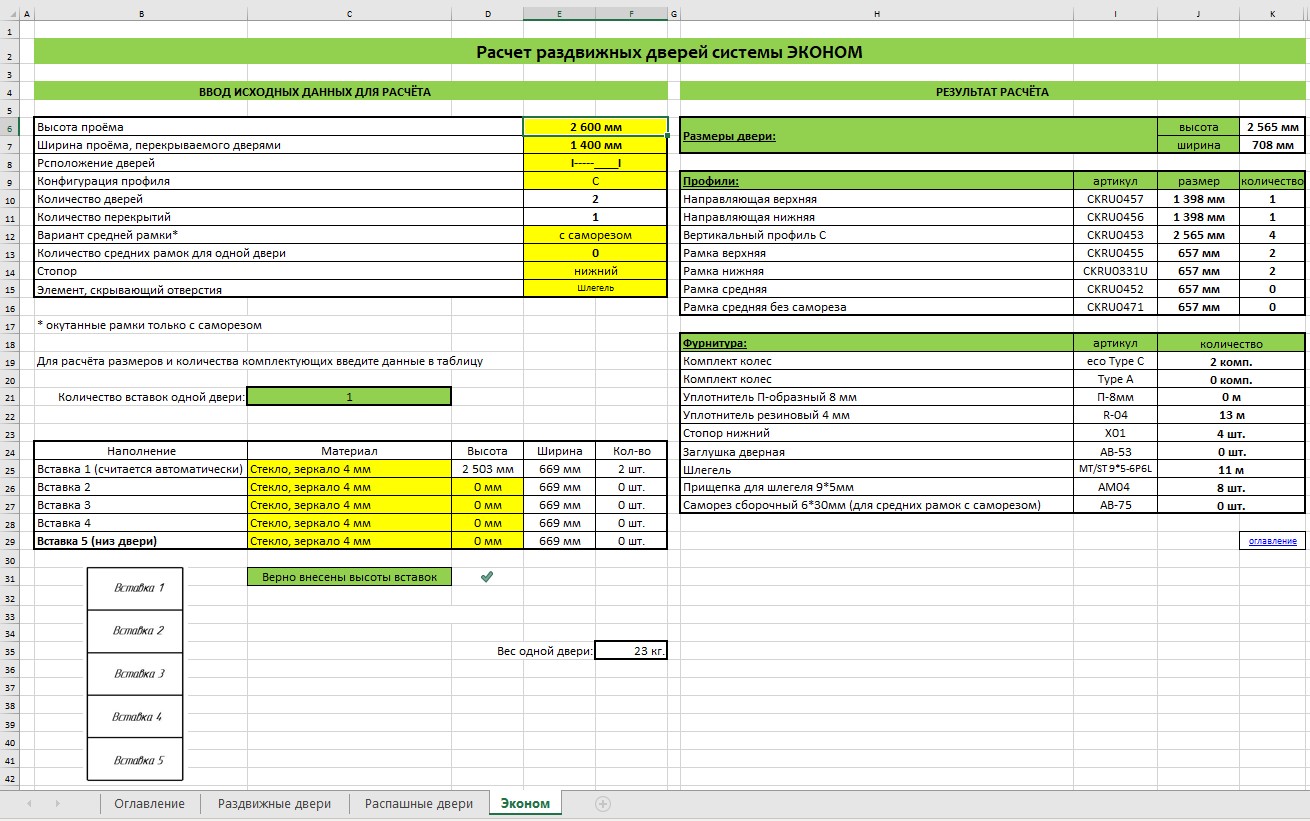Open material dropdown for Вставка 1
The width and height of the screenshot is (1310, 821).
[x=349, y=469]
